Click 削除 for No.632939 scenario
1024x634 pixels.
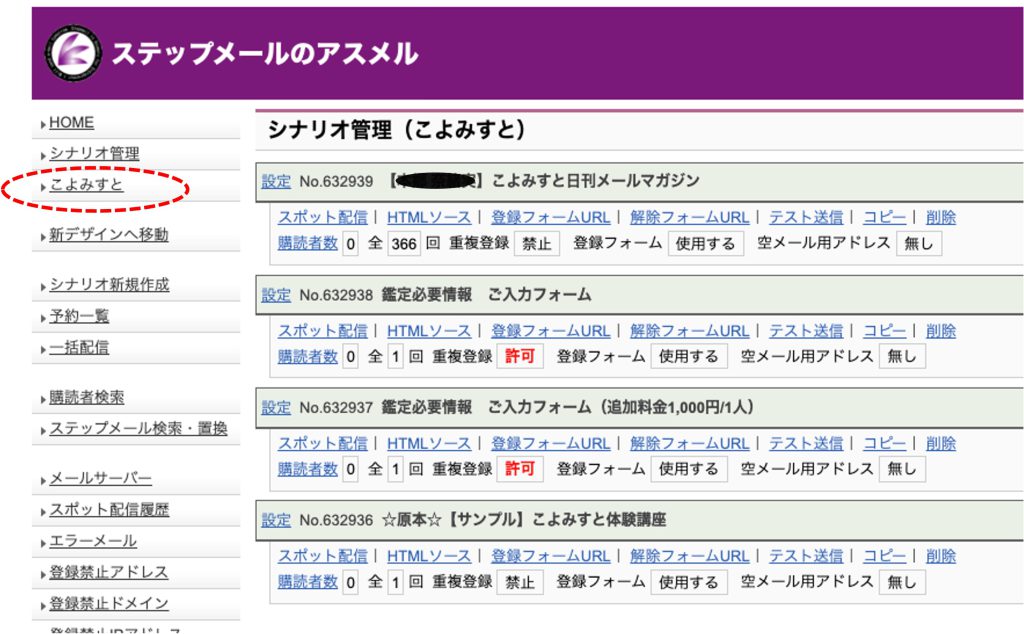coord(940,217)
